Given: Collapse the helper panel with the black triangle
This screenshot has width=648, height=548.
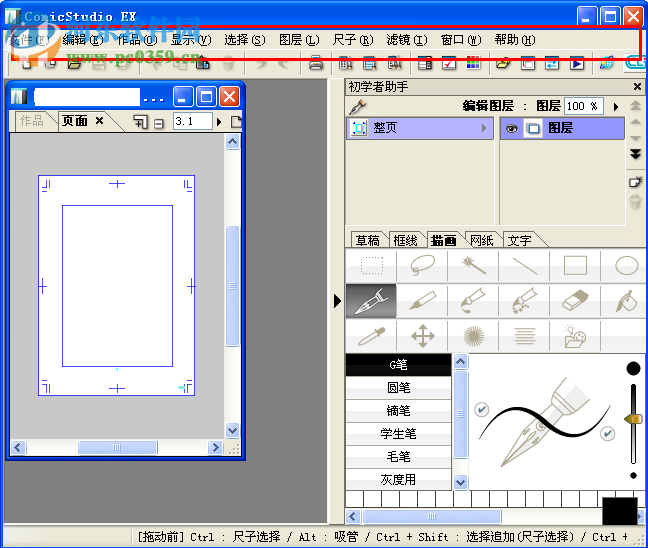Looking at the screenshot, I should click(x=337, y=301).
